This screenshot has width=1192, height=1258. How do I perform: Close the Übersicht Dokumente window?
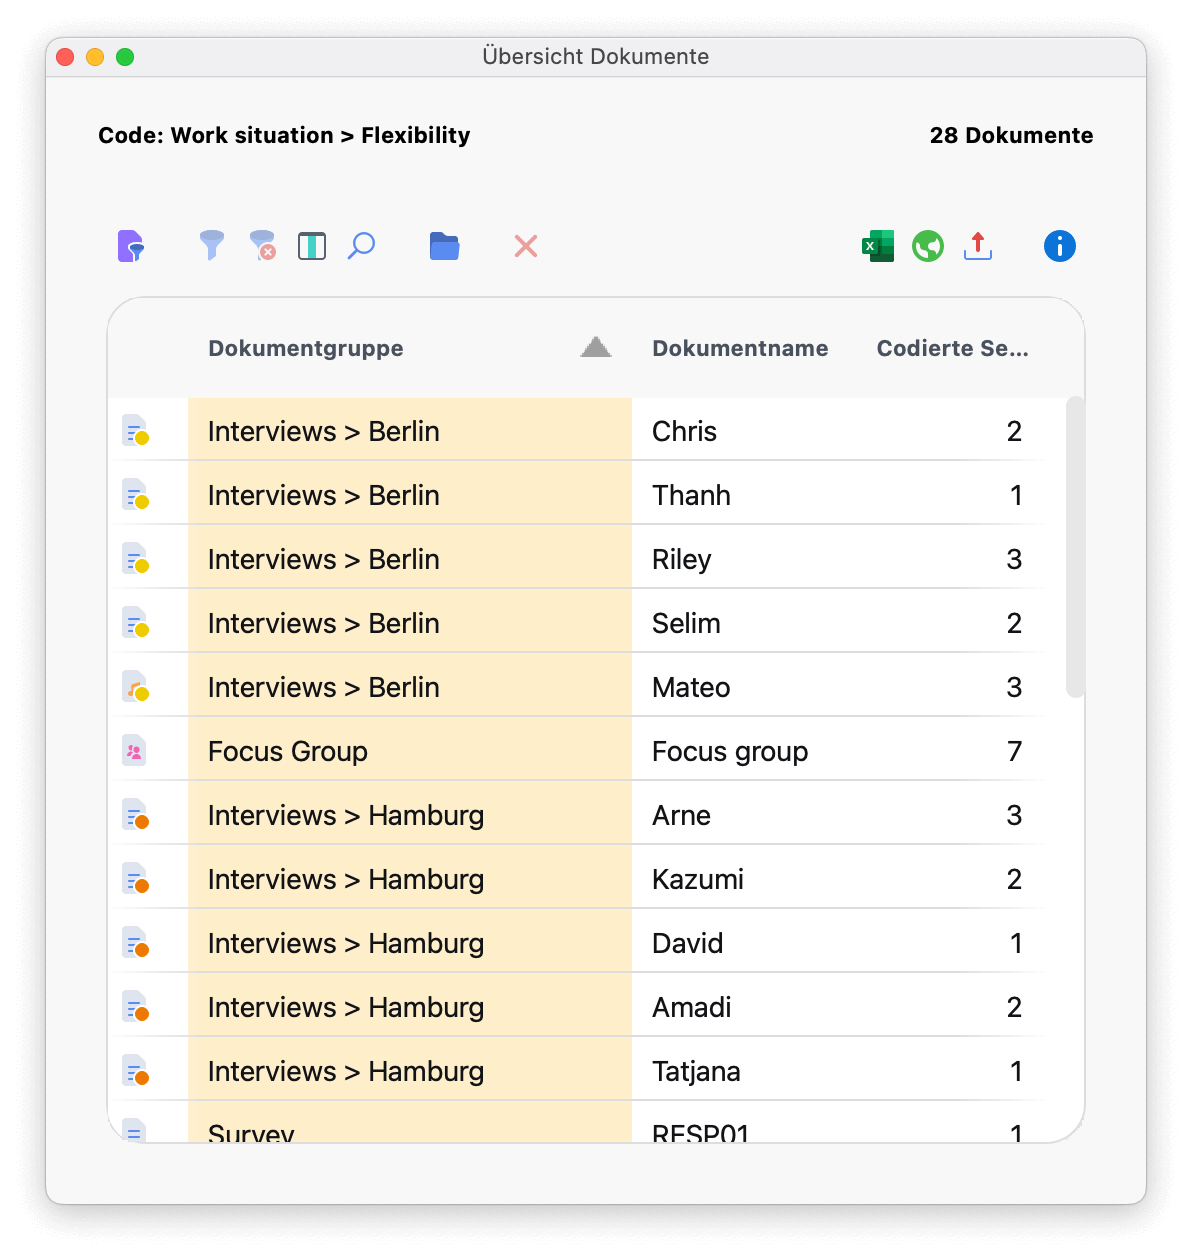click(x=66, y=57)
